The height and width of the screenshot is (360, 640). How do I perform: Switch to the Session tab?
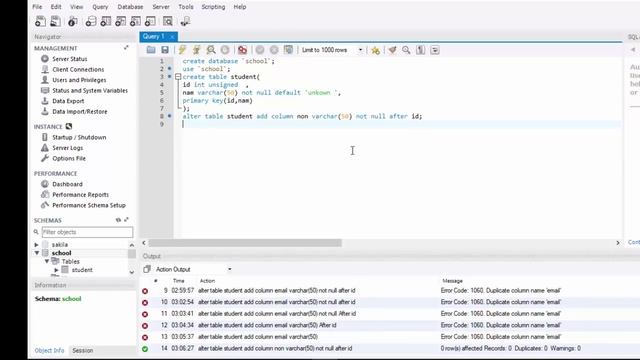click(82, 351)
